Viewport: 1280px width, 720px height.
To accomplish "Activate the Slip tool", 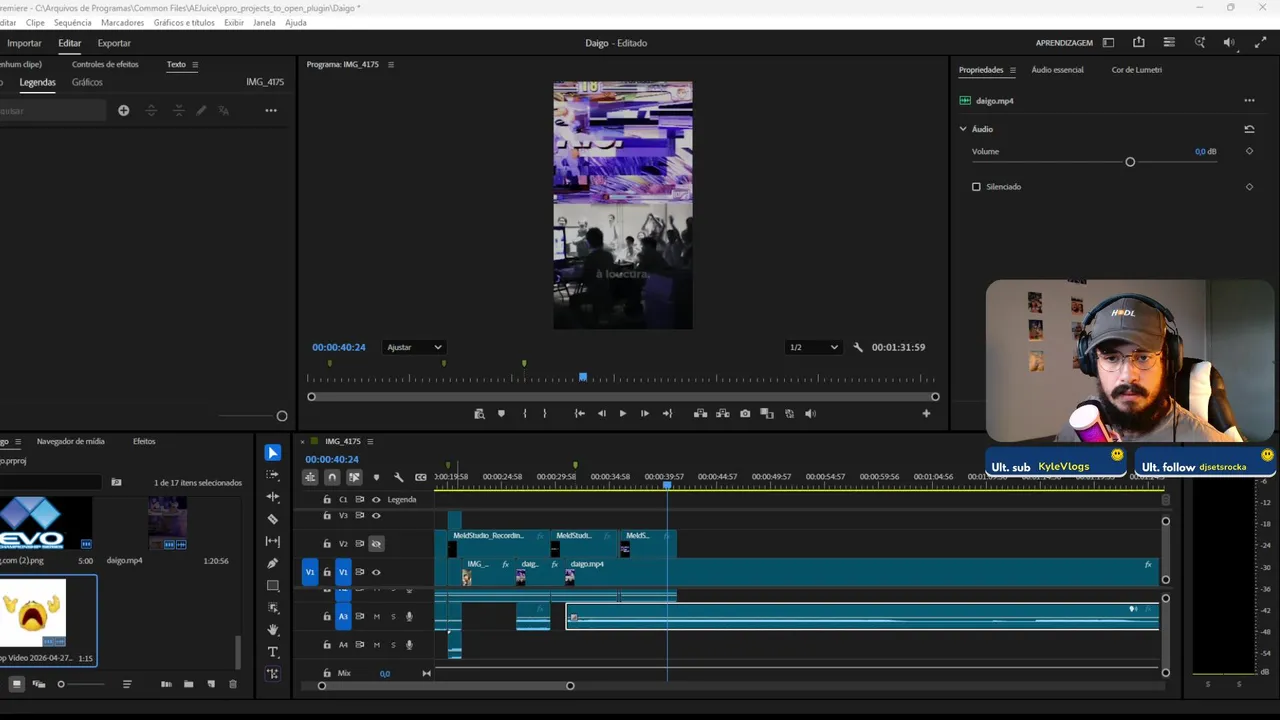I will 273,541.
